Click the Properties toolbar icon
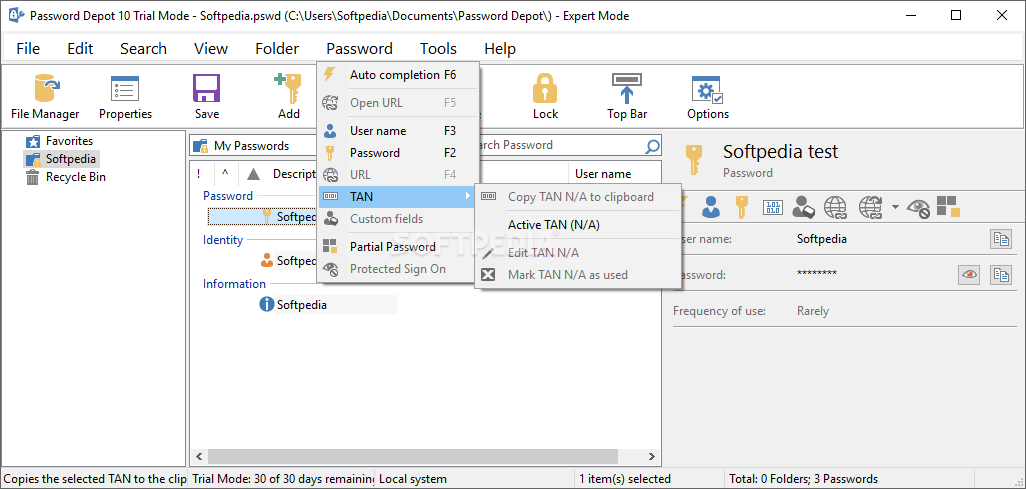1026x489 pixels. coord(125,97)
